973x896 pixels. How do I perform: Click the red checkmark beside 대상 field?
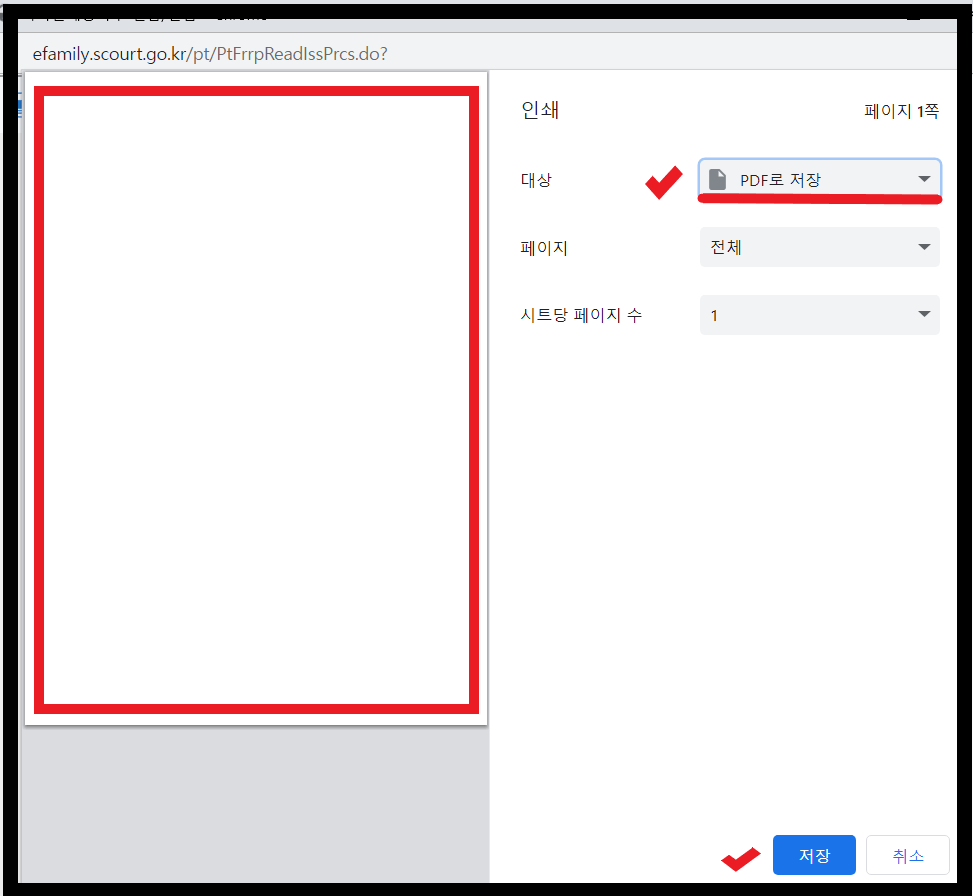coord(662,182)
